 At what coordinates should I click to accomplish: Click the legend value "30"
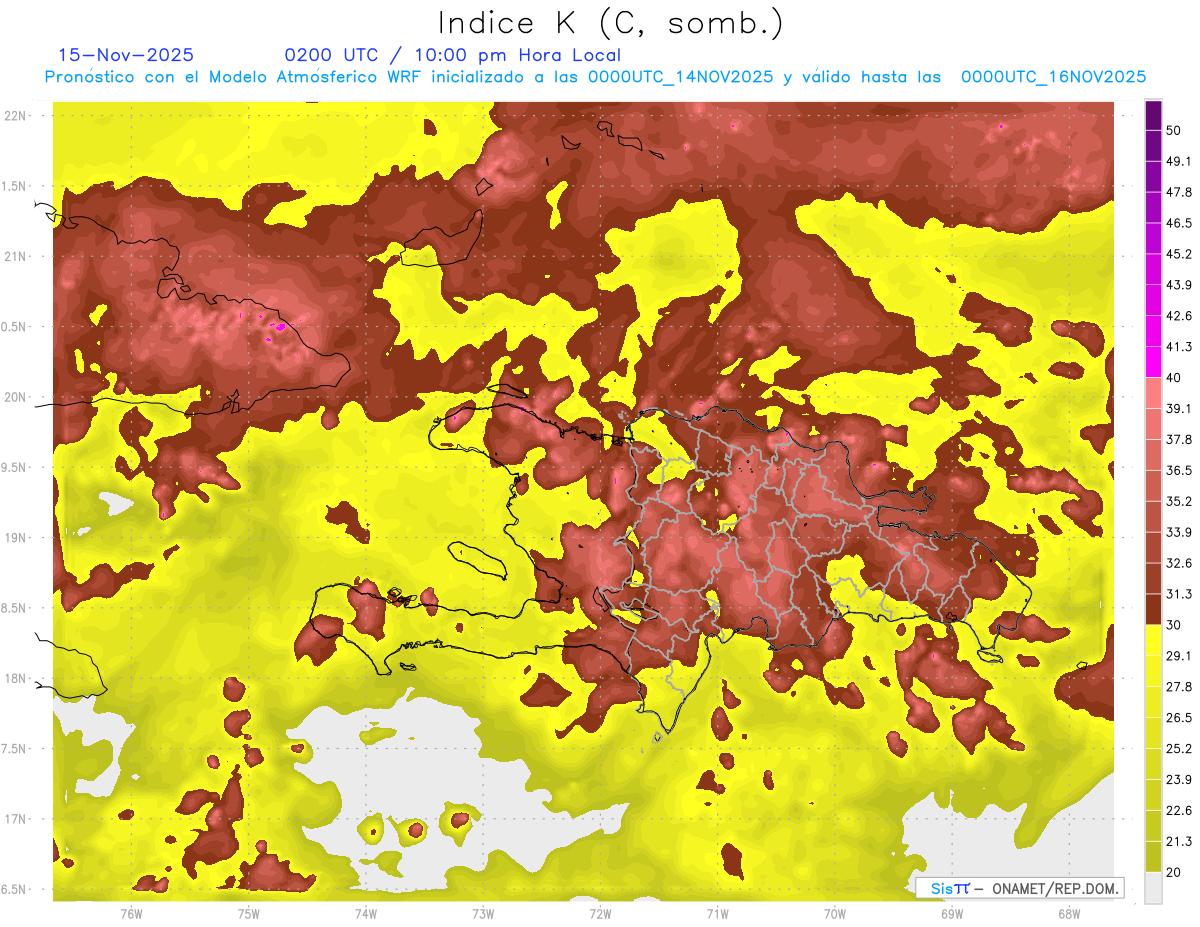(x=1174, y=625)
